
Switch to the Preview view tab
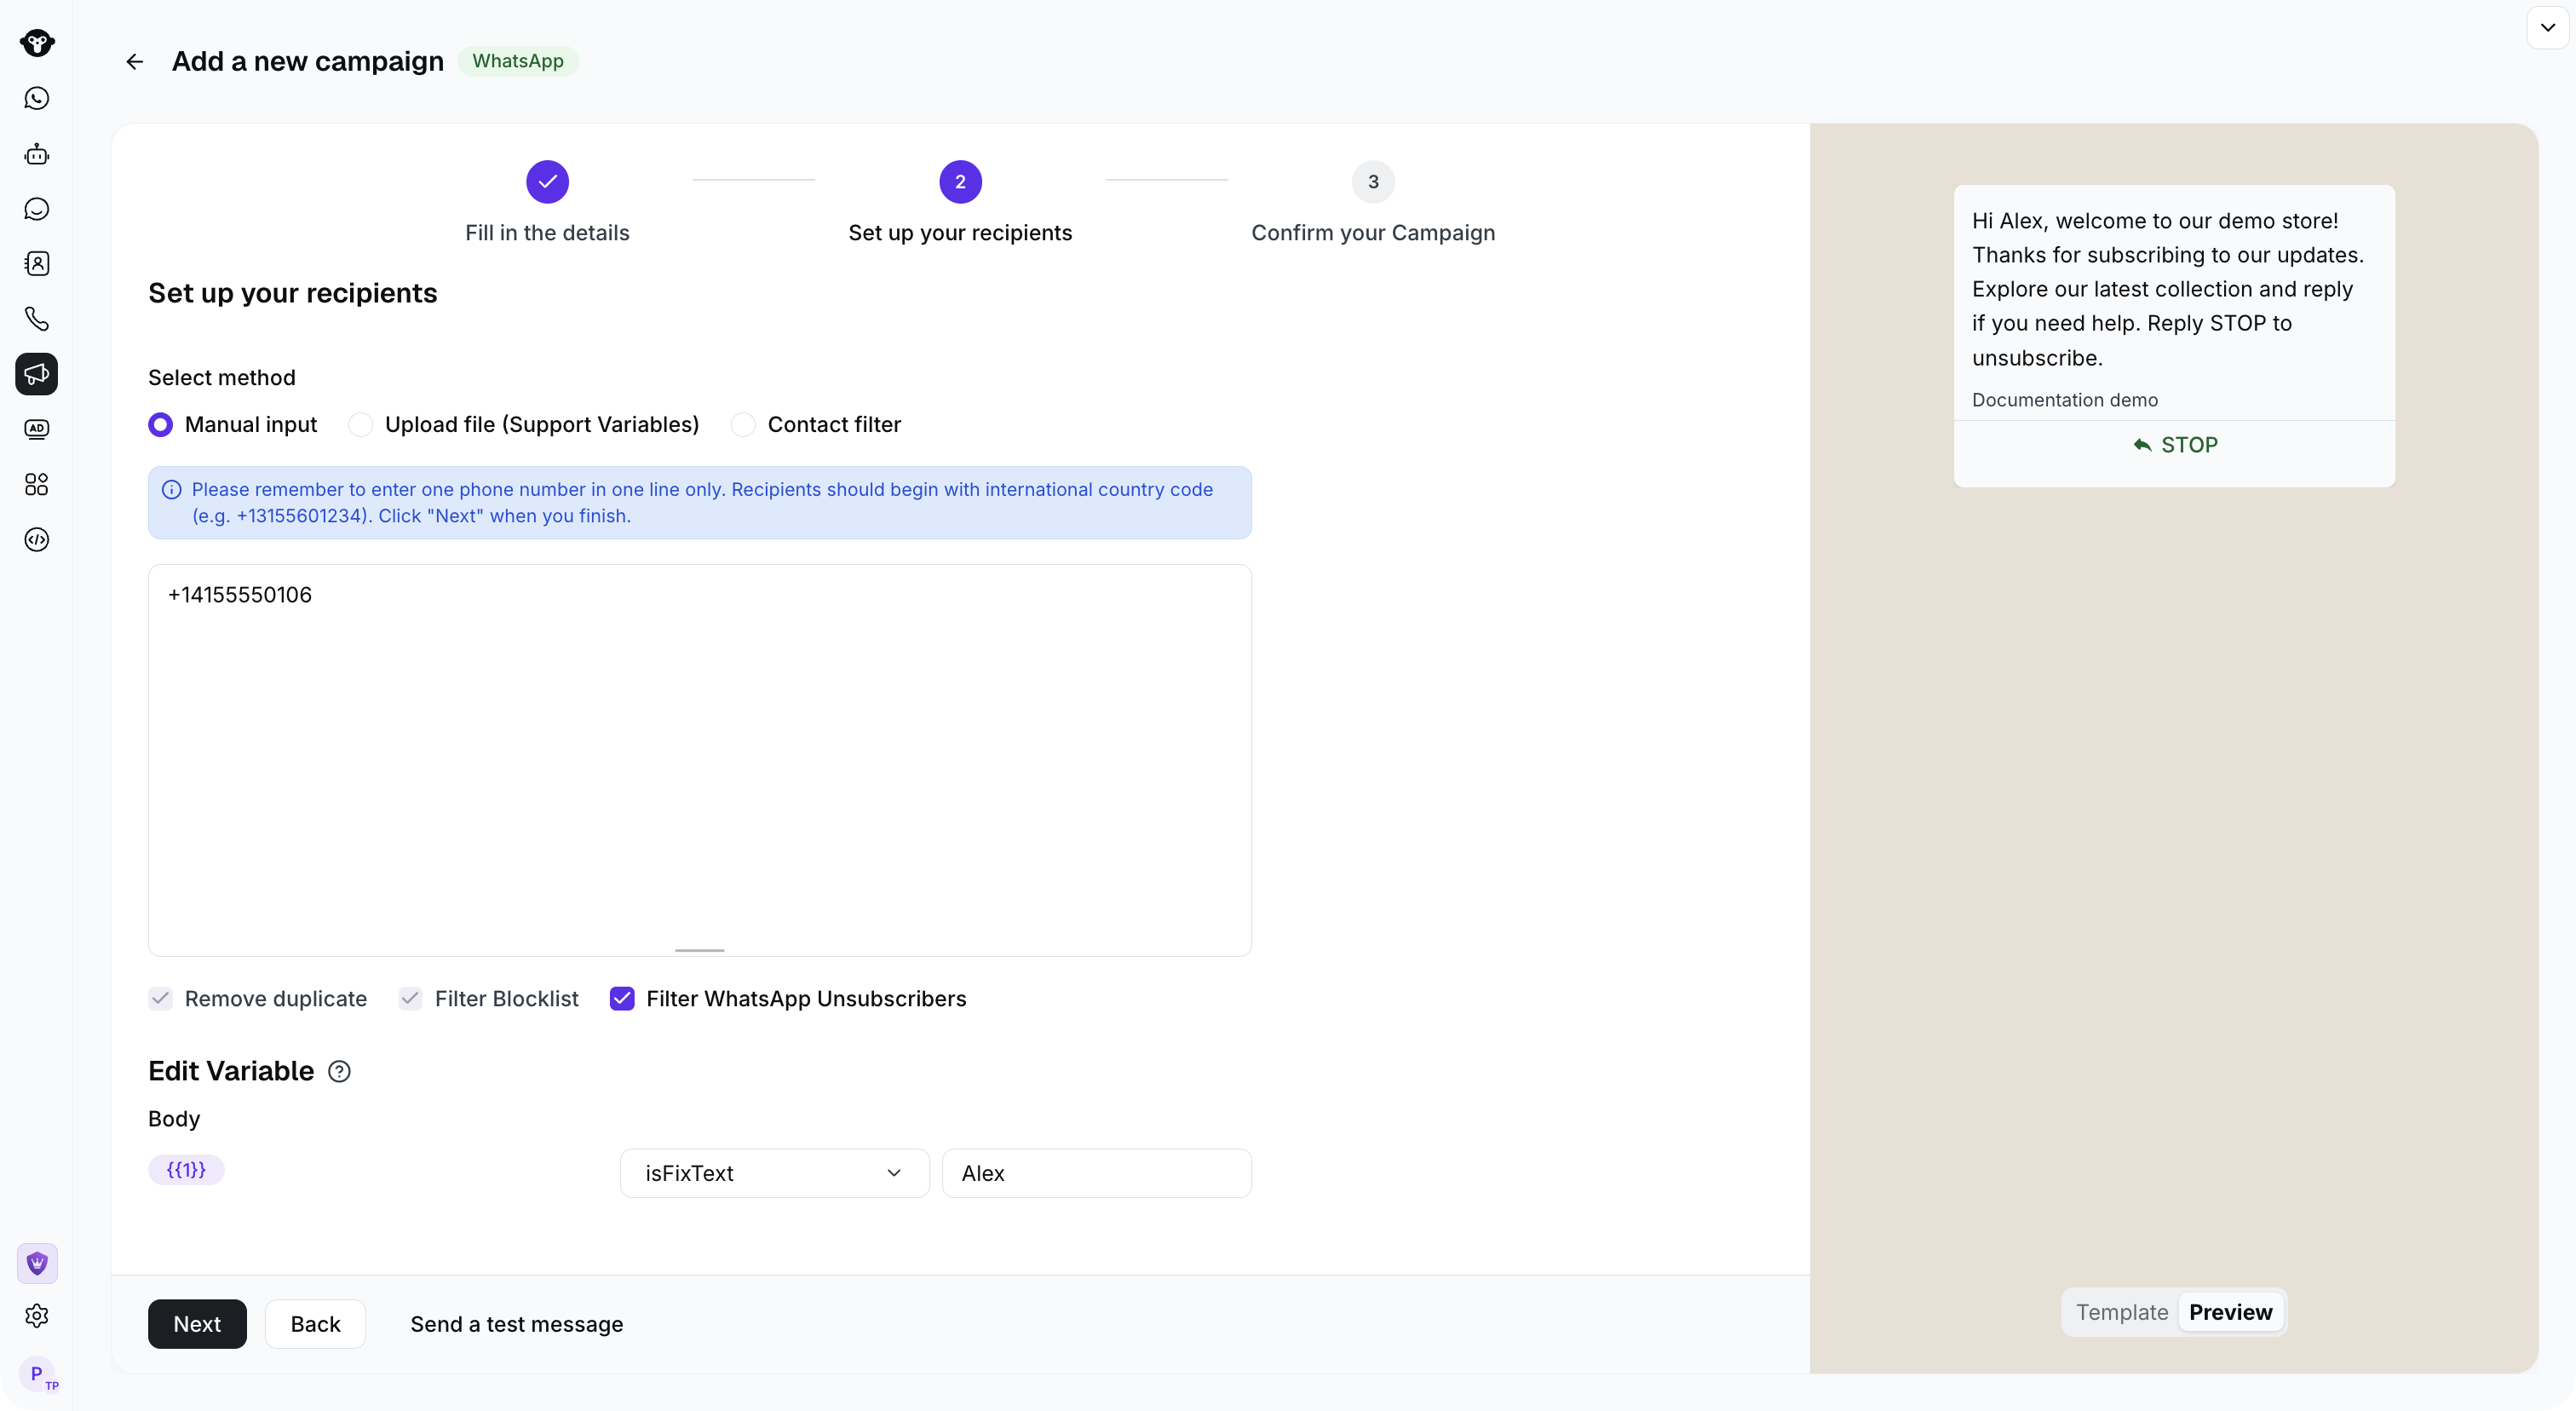(2230, 1313)
